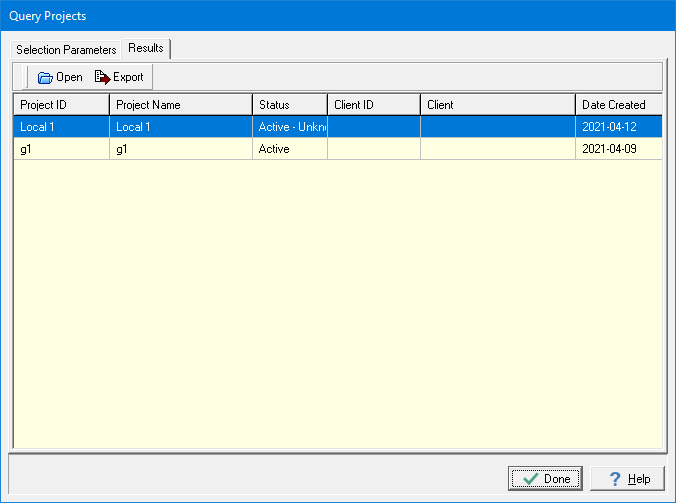
Task: Click the Open folder icon in toolbar
Action: tap(45, 77)
